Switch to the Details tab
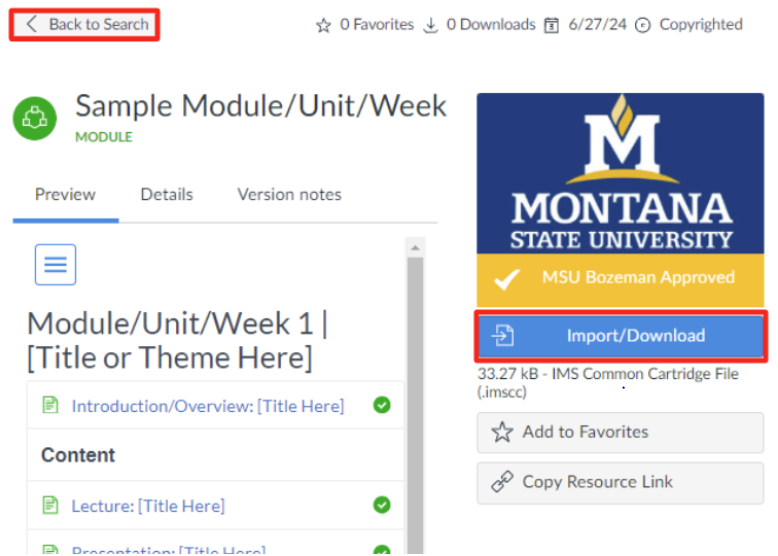Image resolution: width=778 pixels, height=556 pixels. pyautogui.click(x=166, y=194)
